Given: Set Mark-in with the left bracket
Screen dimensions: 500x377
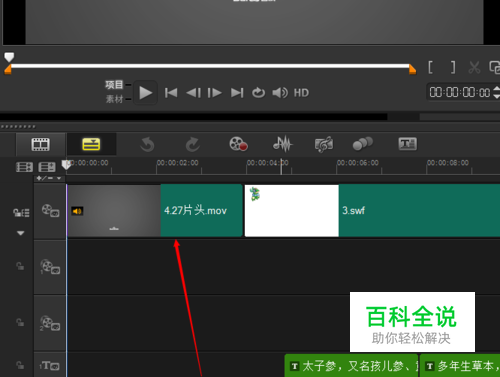Looking at the screenshot, I should point(430,67).
